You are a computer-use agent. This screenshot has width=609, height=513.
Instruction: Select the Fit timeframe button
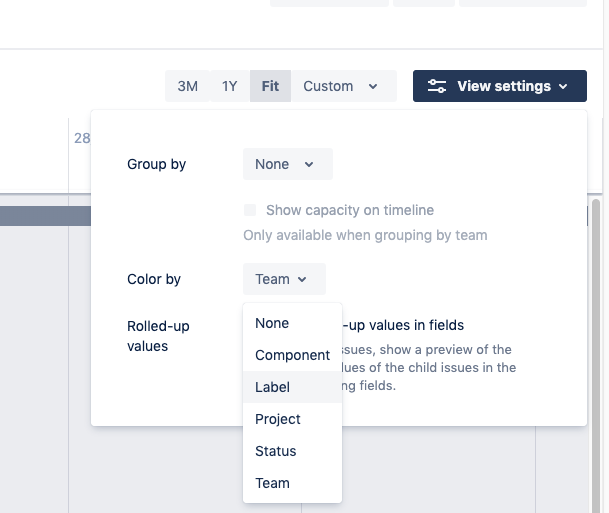(x=270, y=86)
